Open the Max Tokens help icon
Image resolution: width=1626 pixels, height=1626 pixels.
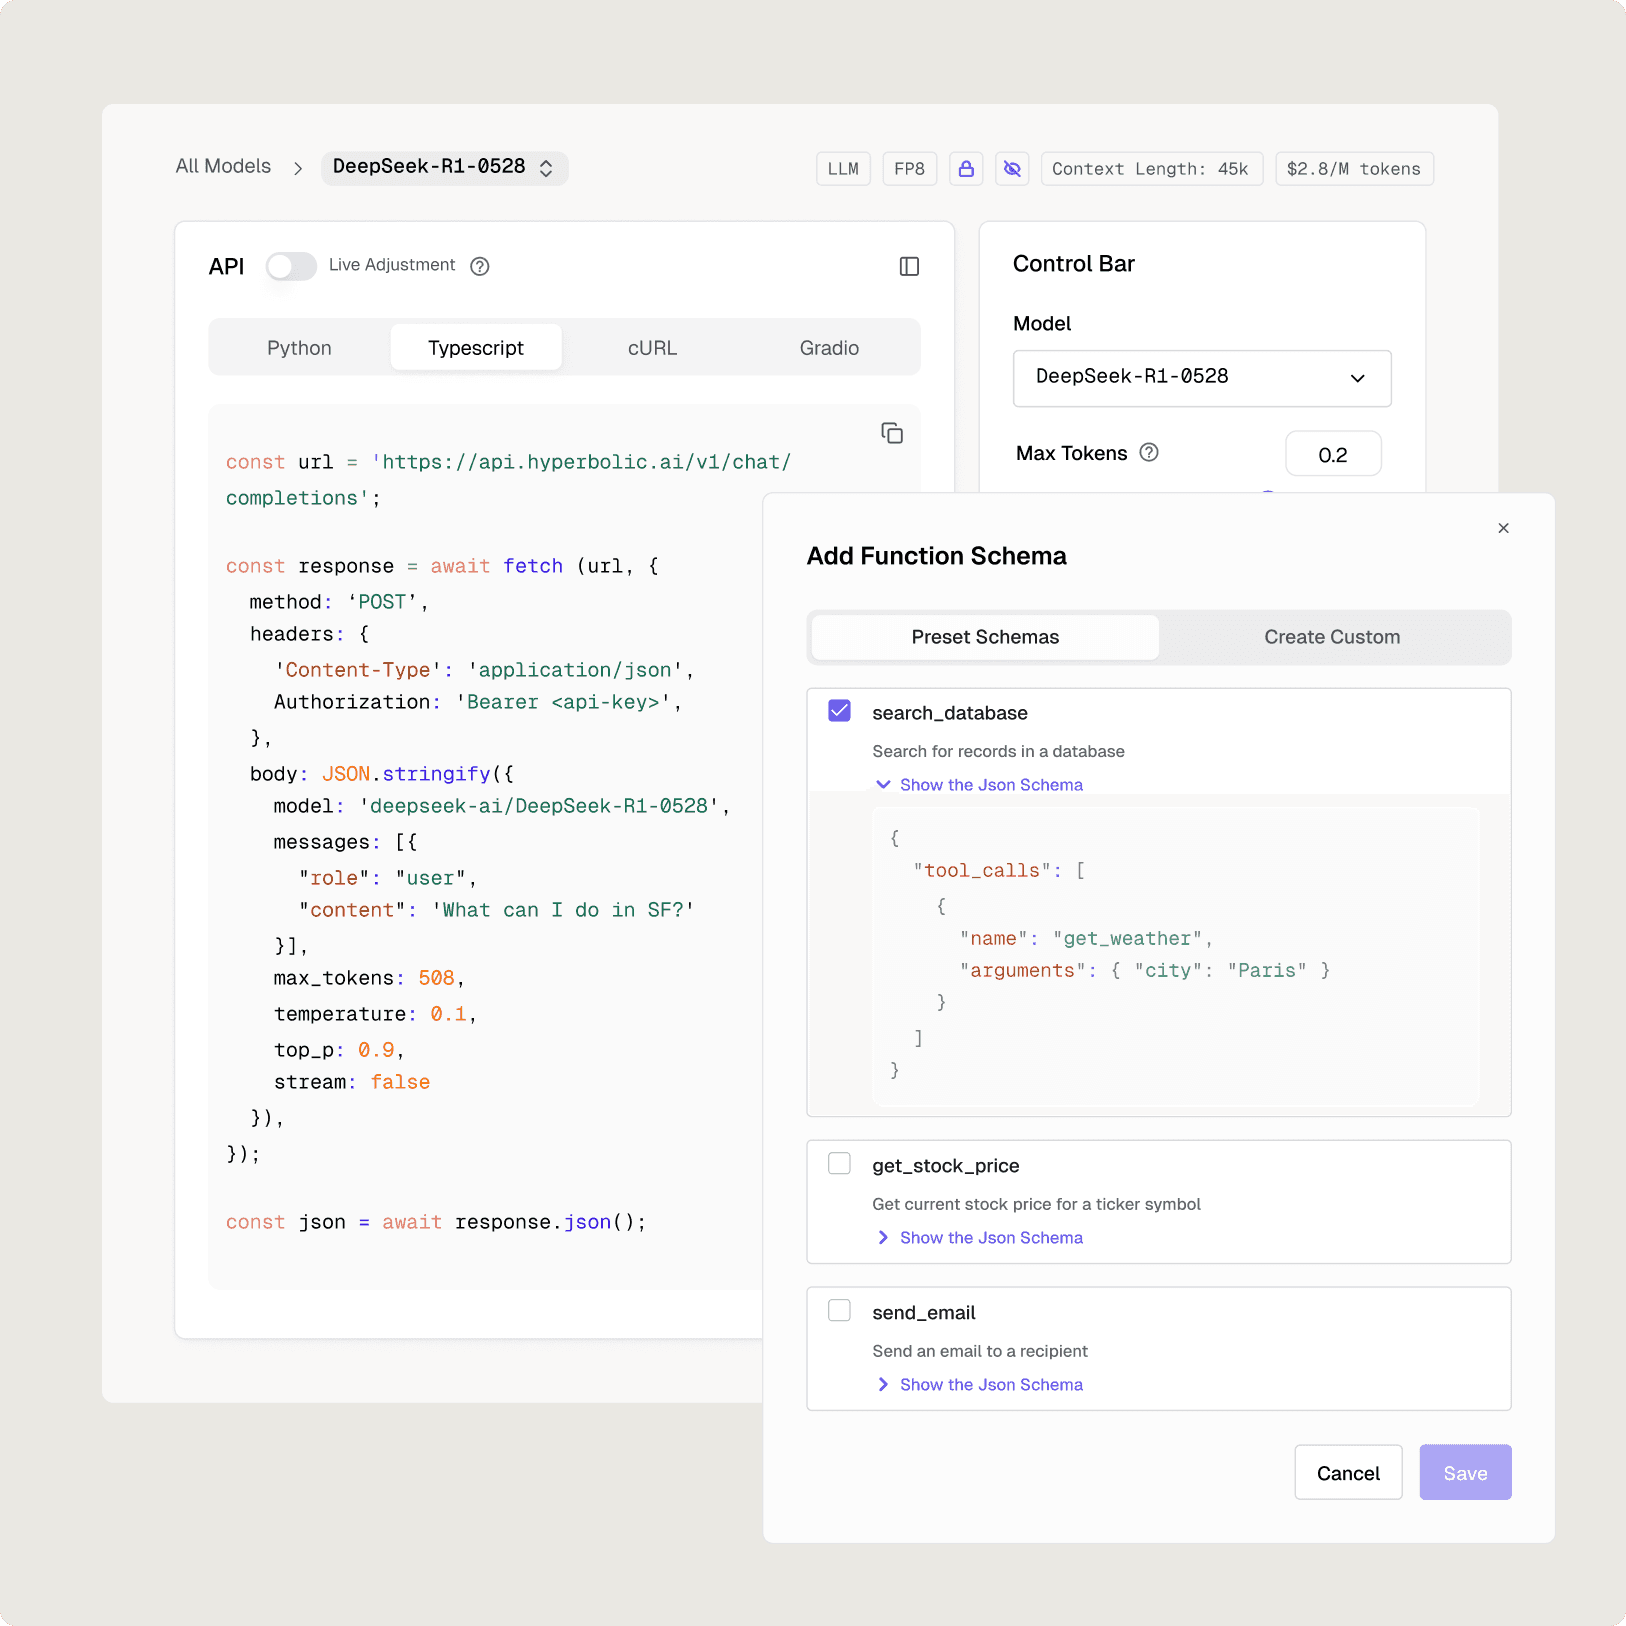(x=1149, y=452)
